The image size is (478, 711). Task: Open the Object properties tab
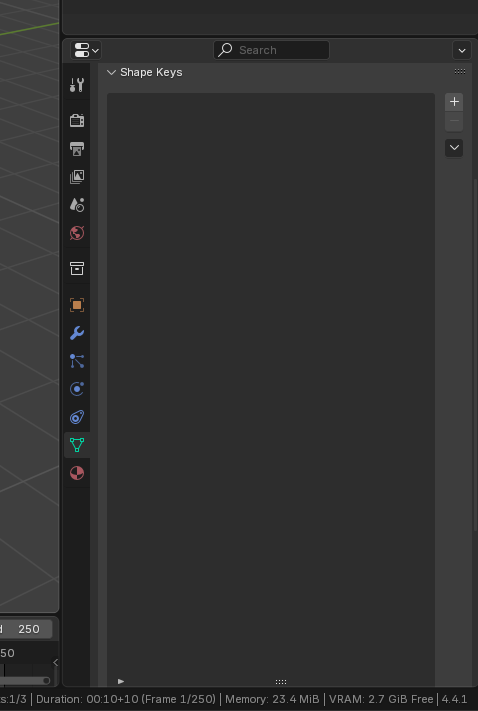pyautogui.click(x=77, y=305)
